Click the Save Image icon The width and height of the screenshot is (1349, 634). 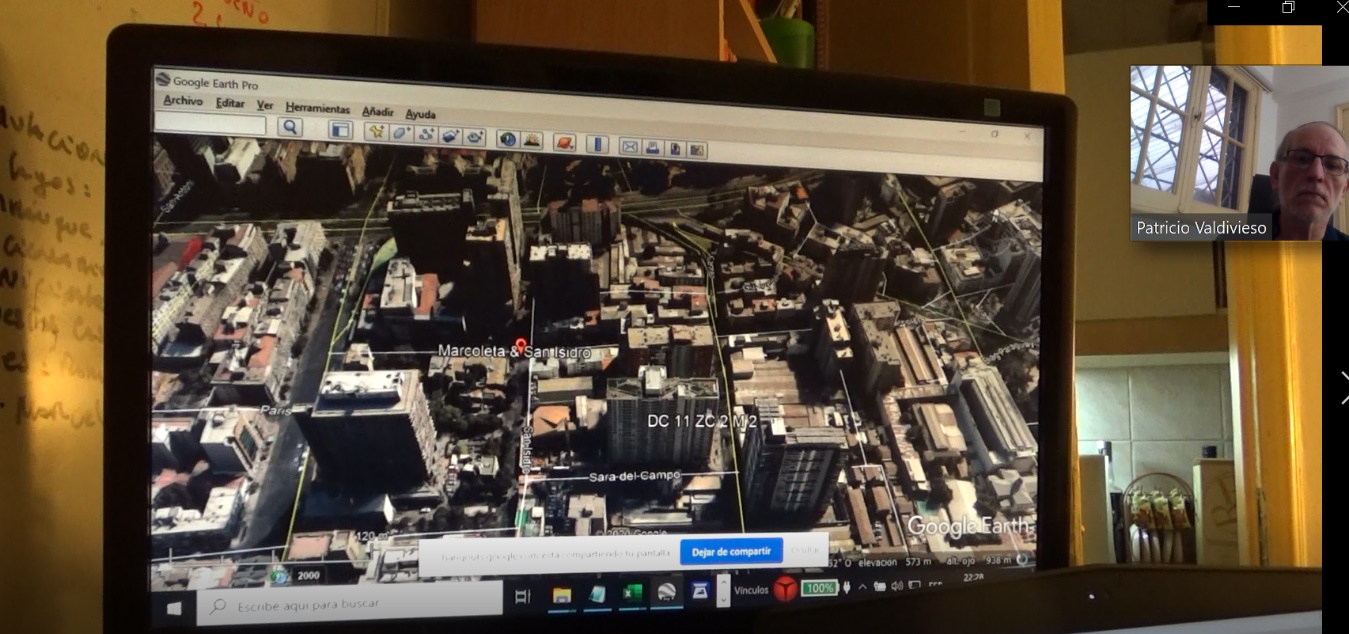[675, 149]
